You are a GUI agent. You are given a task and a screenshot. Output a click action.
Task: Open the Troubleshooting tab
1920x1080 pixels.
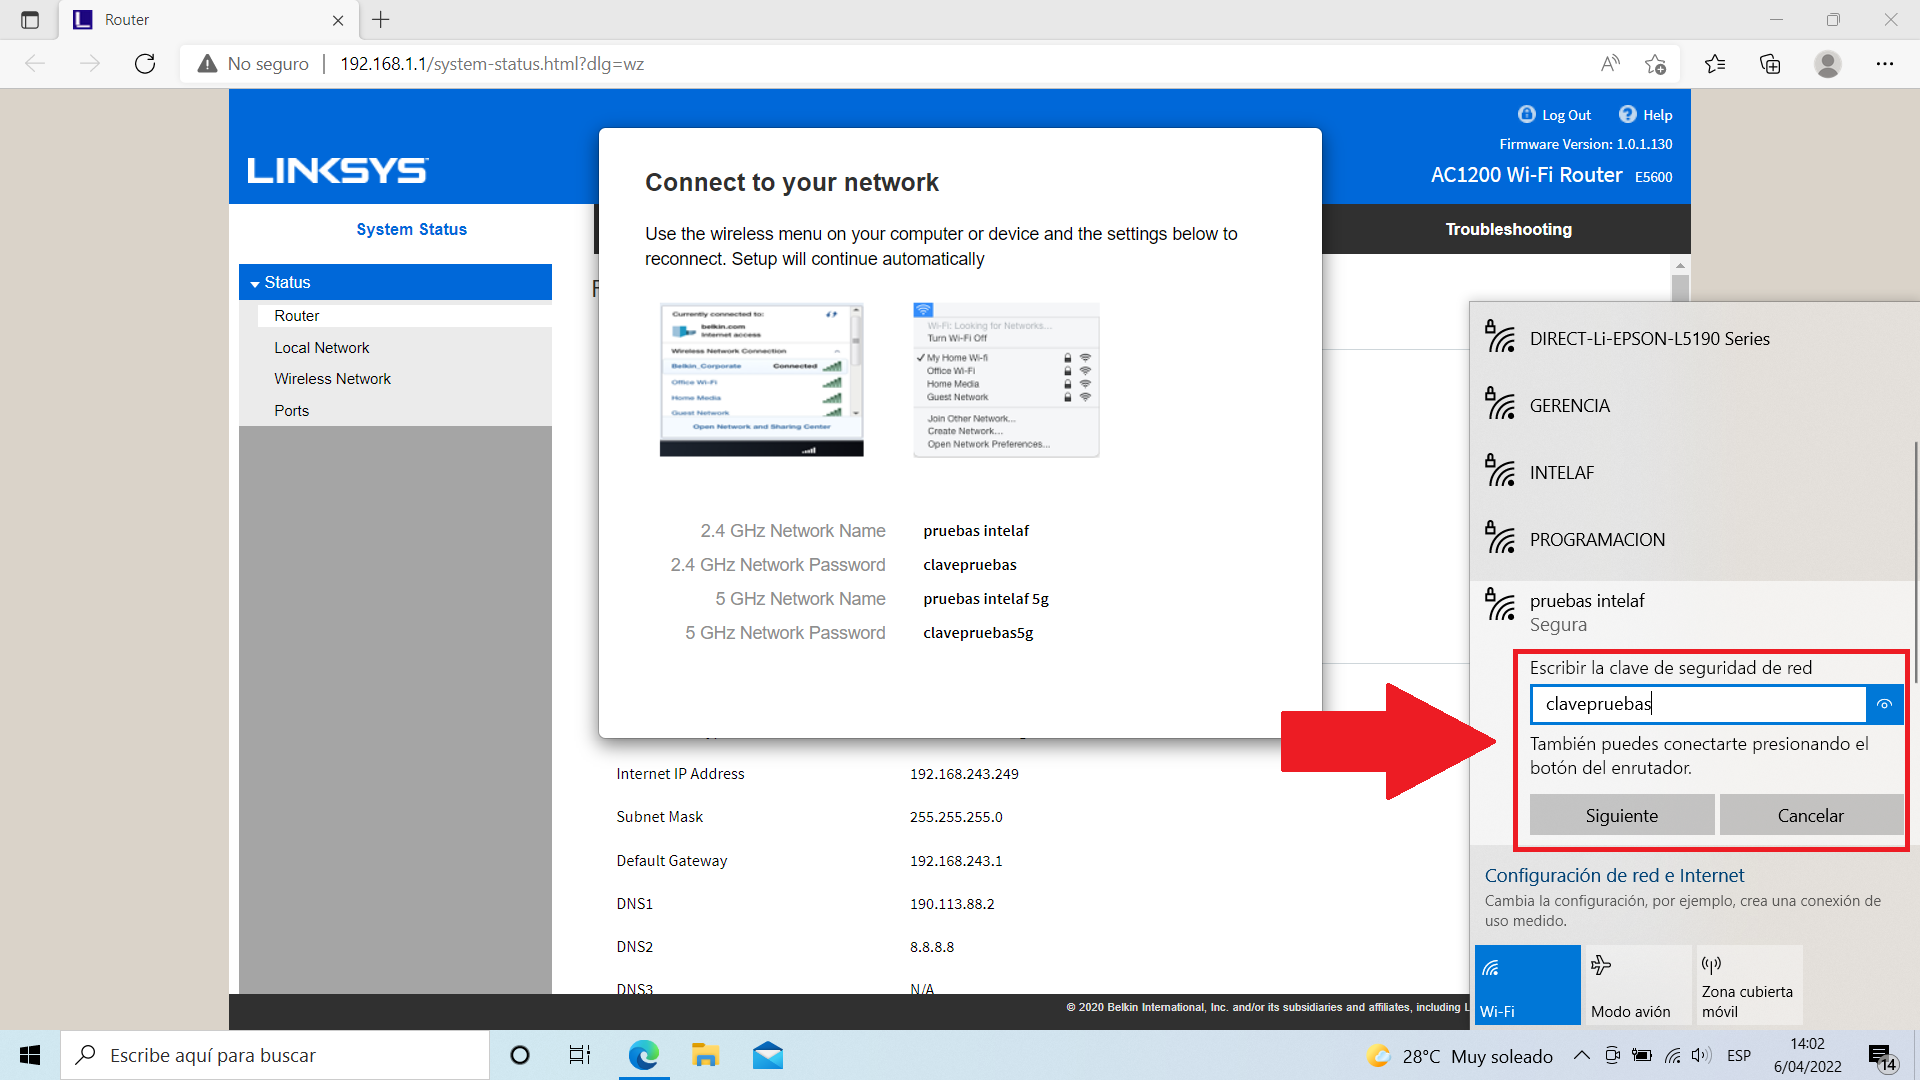click(1508, 229)
